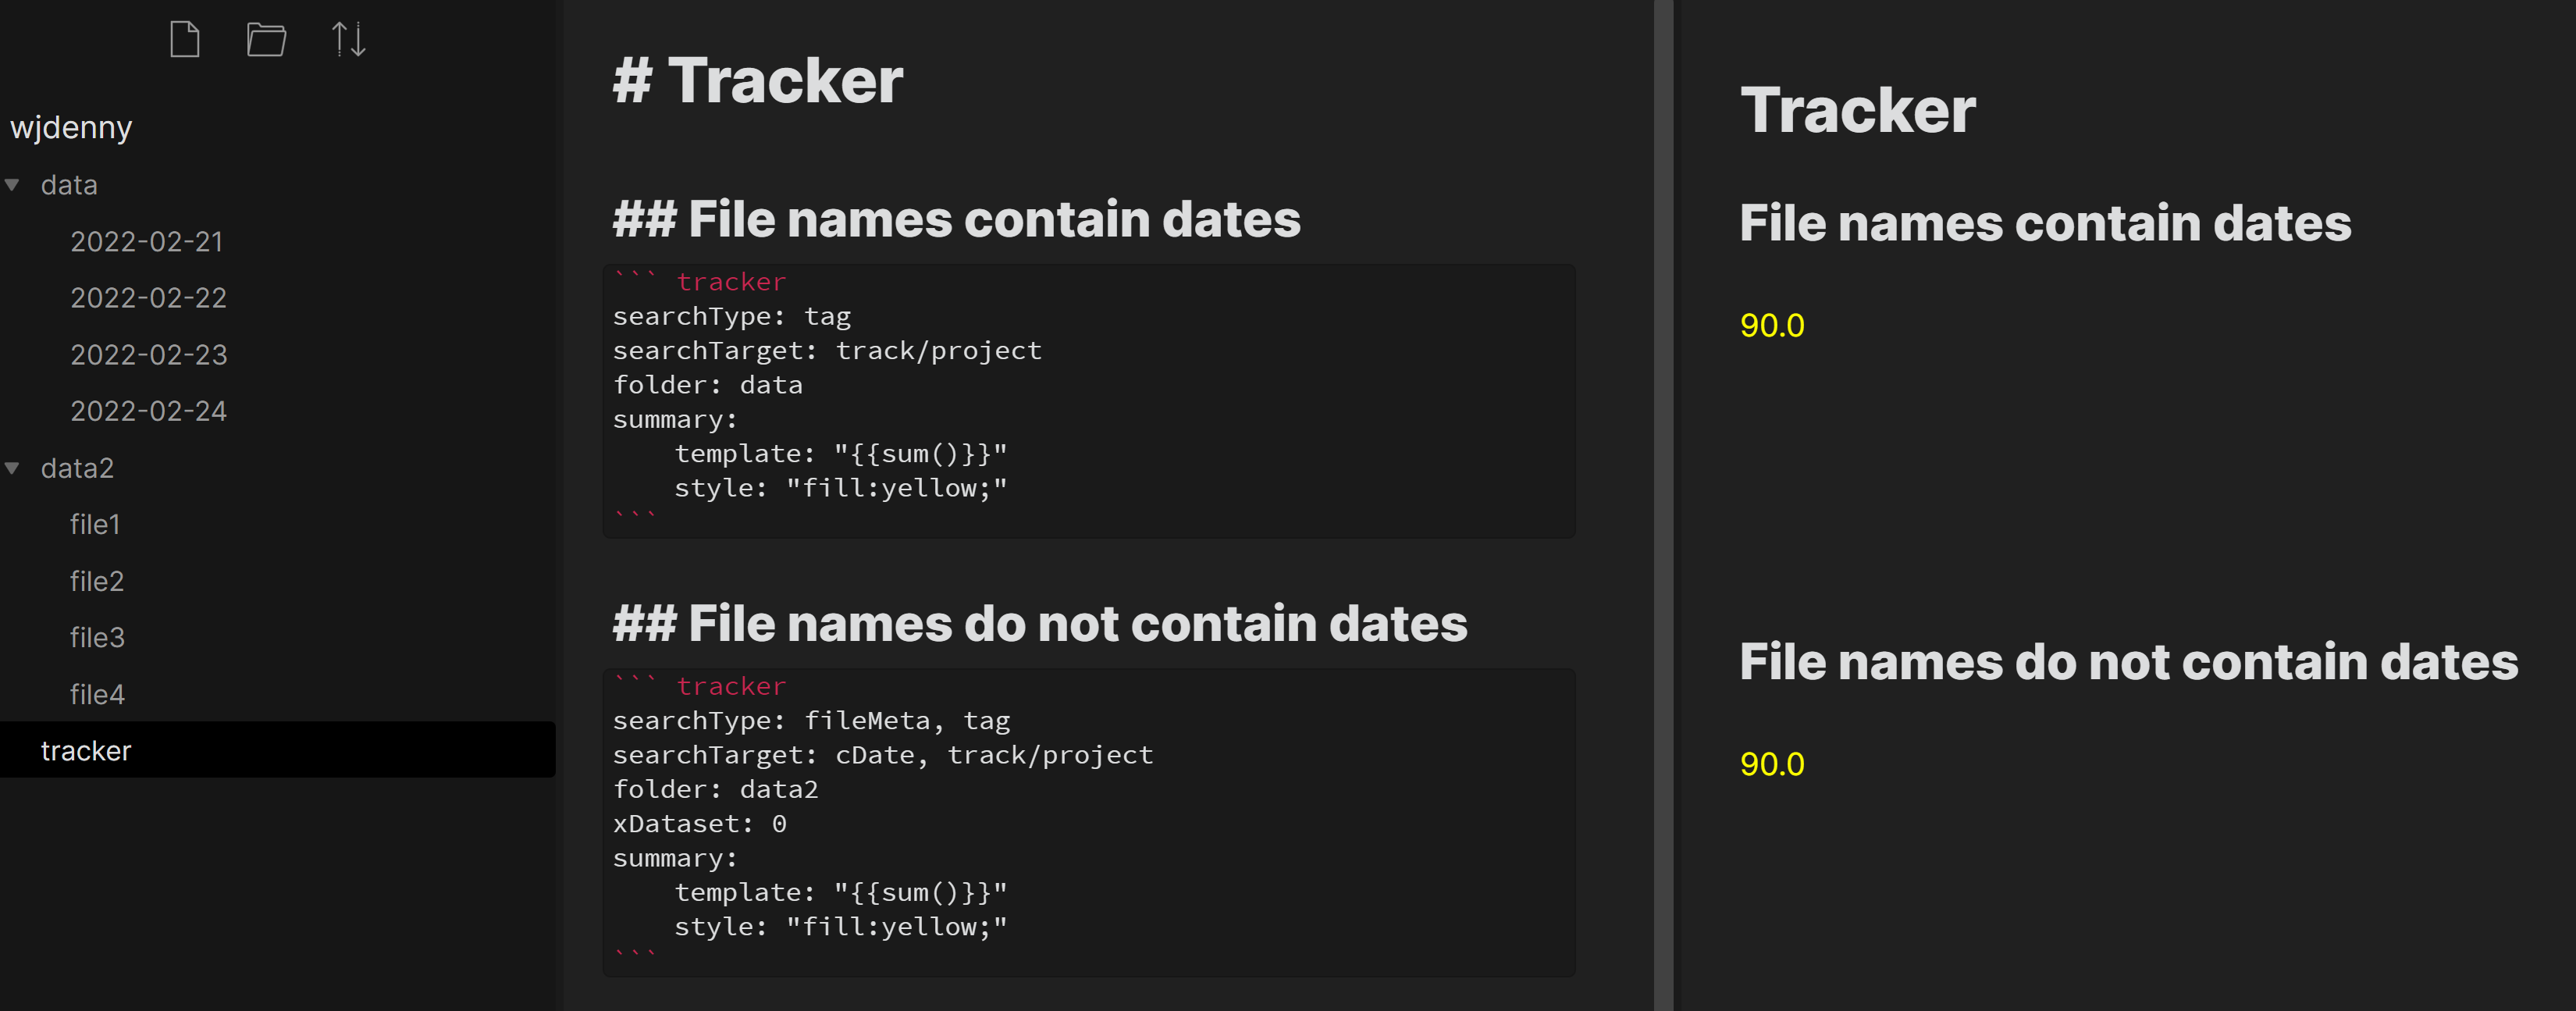Select file2 in data2
This screenshot has width=2576, height=1011.
96,581
